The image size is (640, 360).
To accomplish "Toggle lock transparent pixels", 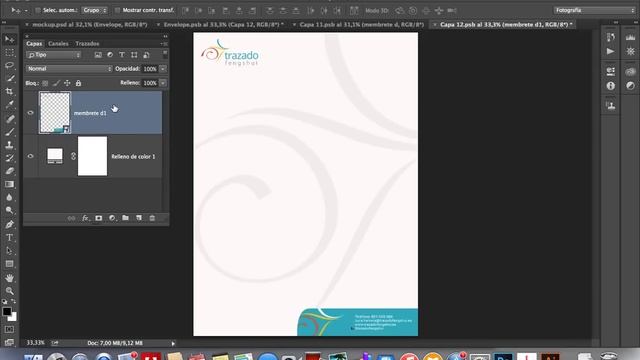I will 45,83.
